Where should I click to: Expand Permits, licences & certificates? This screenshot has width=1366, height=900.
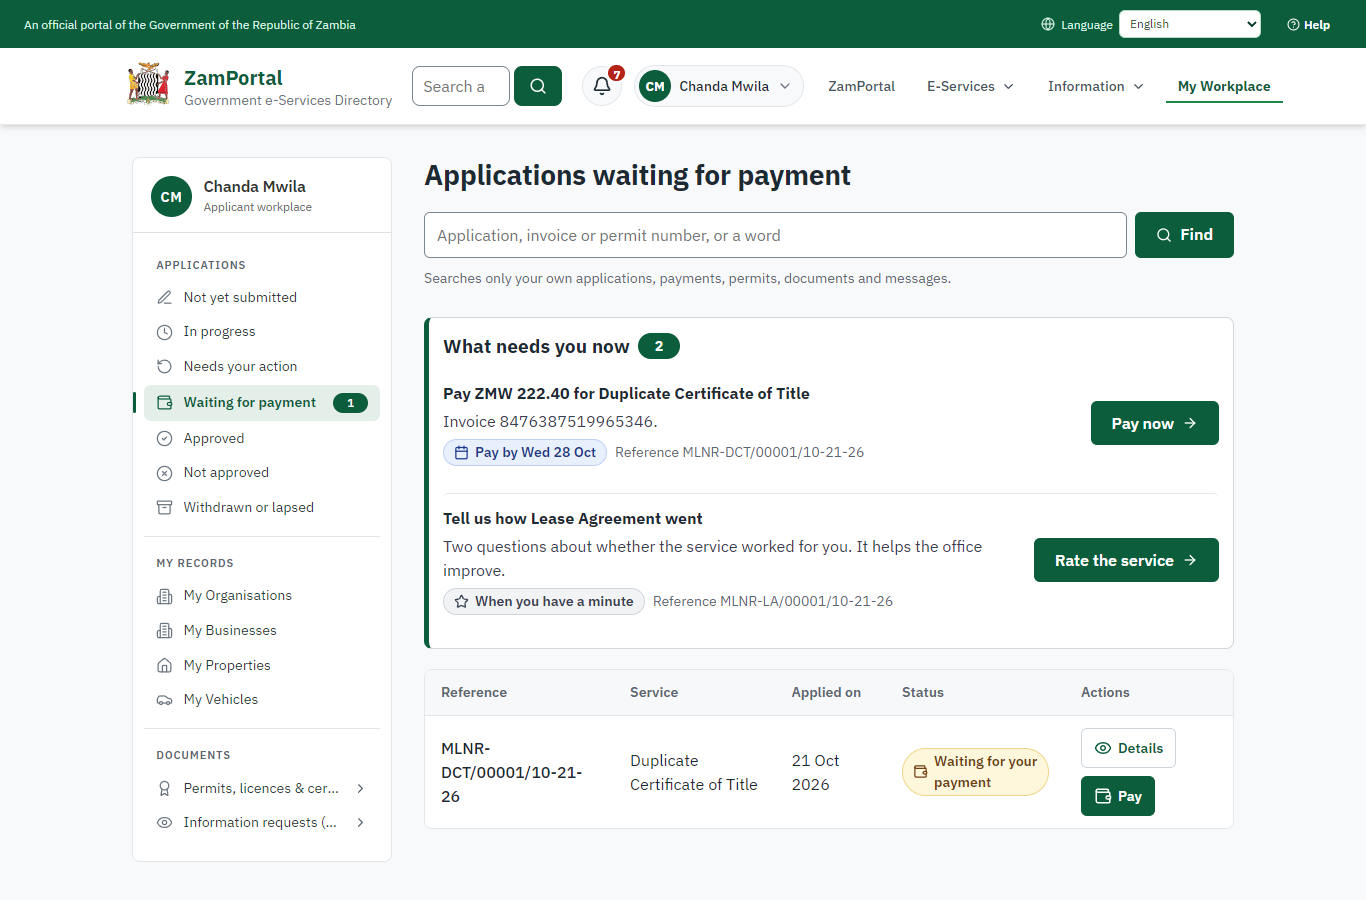262,788
